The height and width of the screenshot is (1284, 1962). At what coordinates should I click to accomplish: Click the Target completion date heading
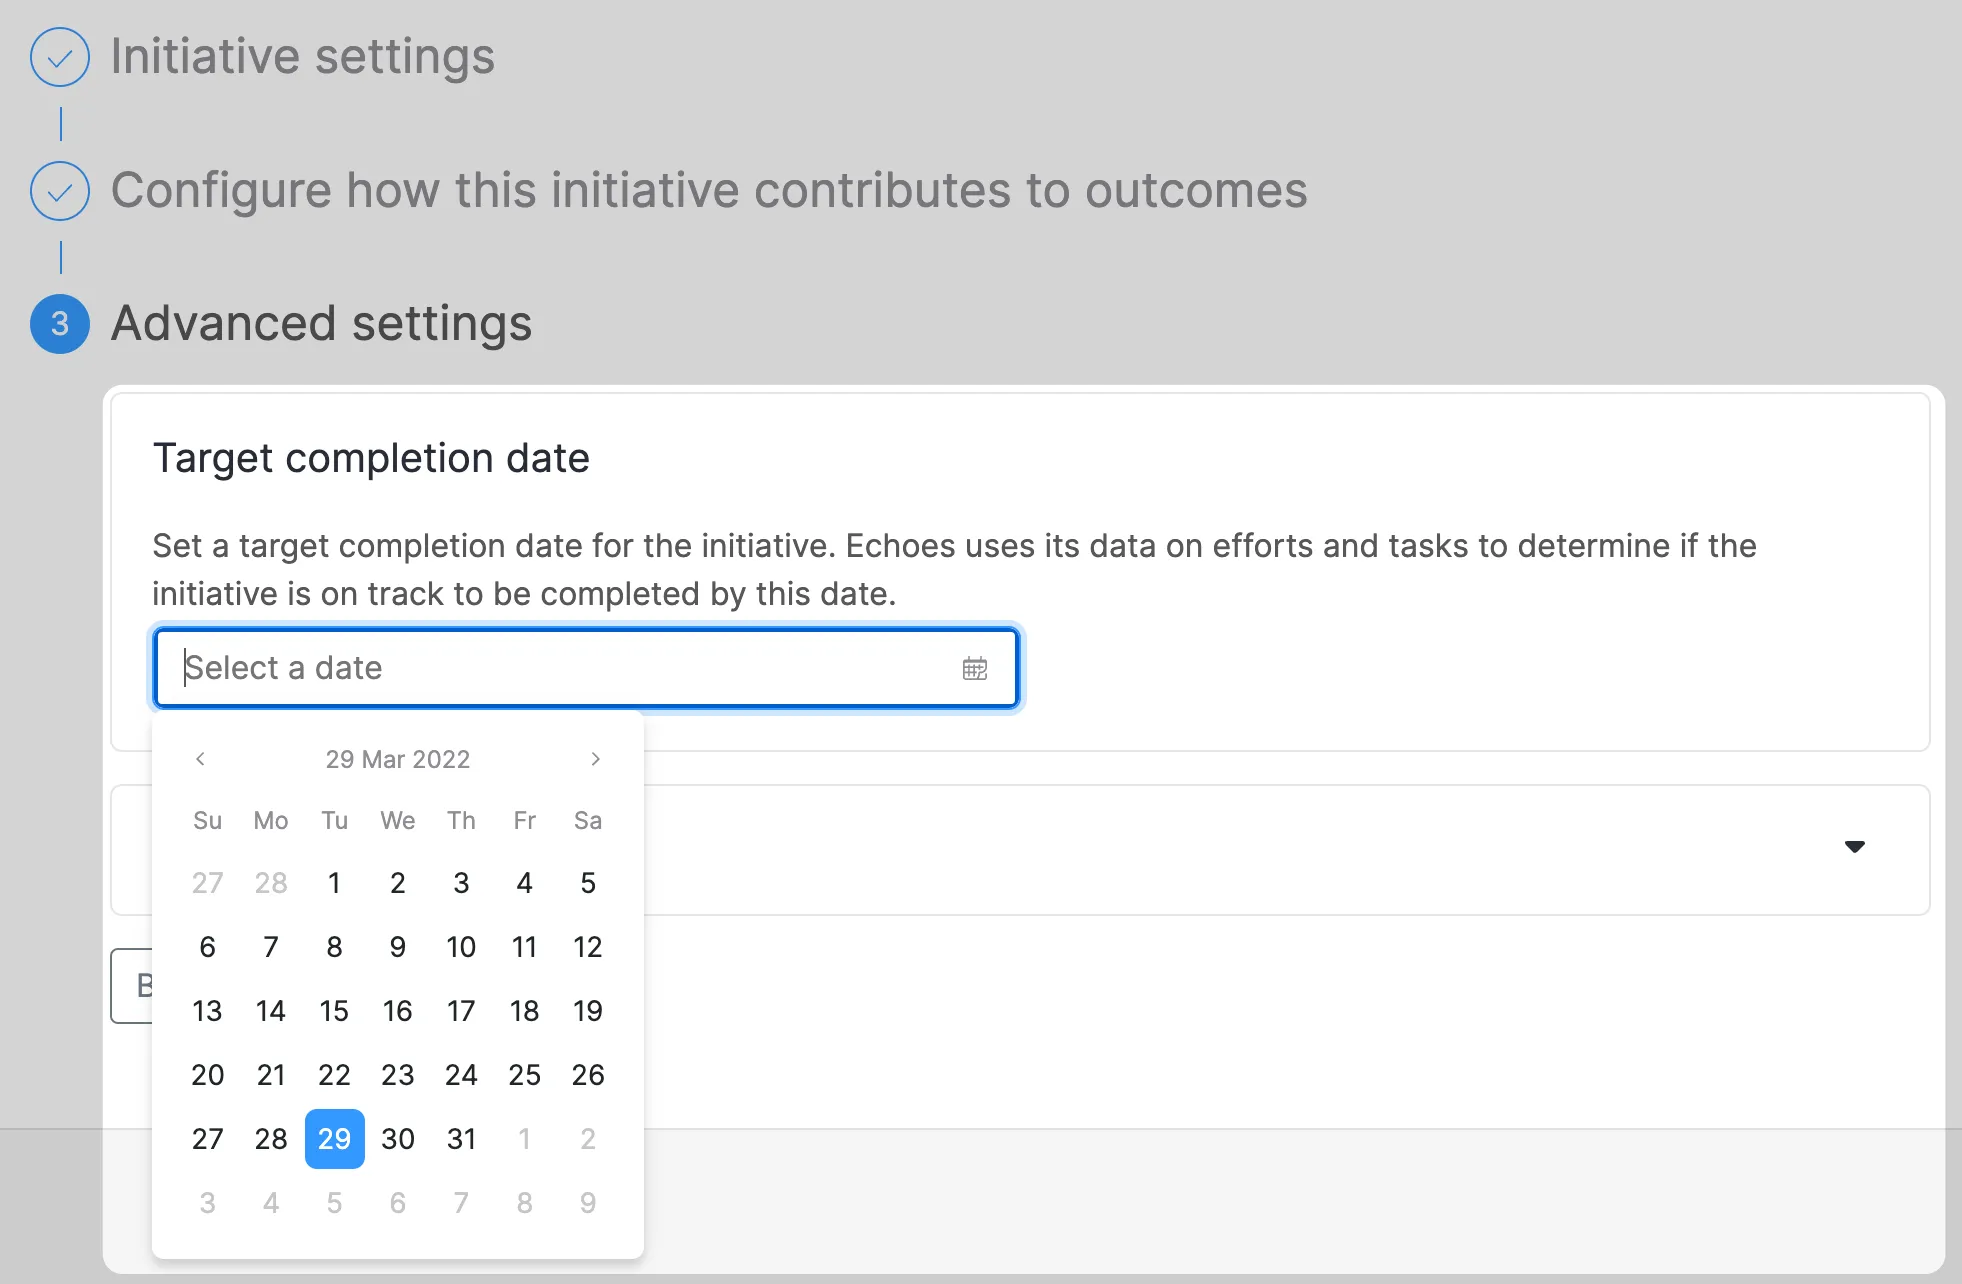371,459
